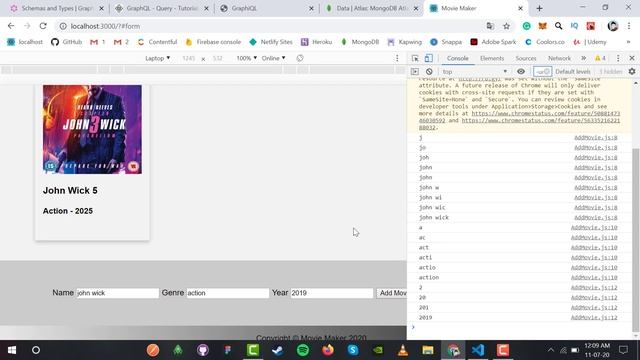Open the Heroku bookmark

(x=316, y=42)
